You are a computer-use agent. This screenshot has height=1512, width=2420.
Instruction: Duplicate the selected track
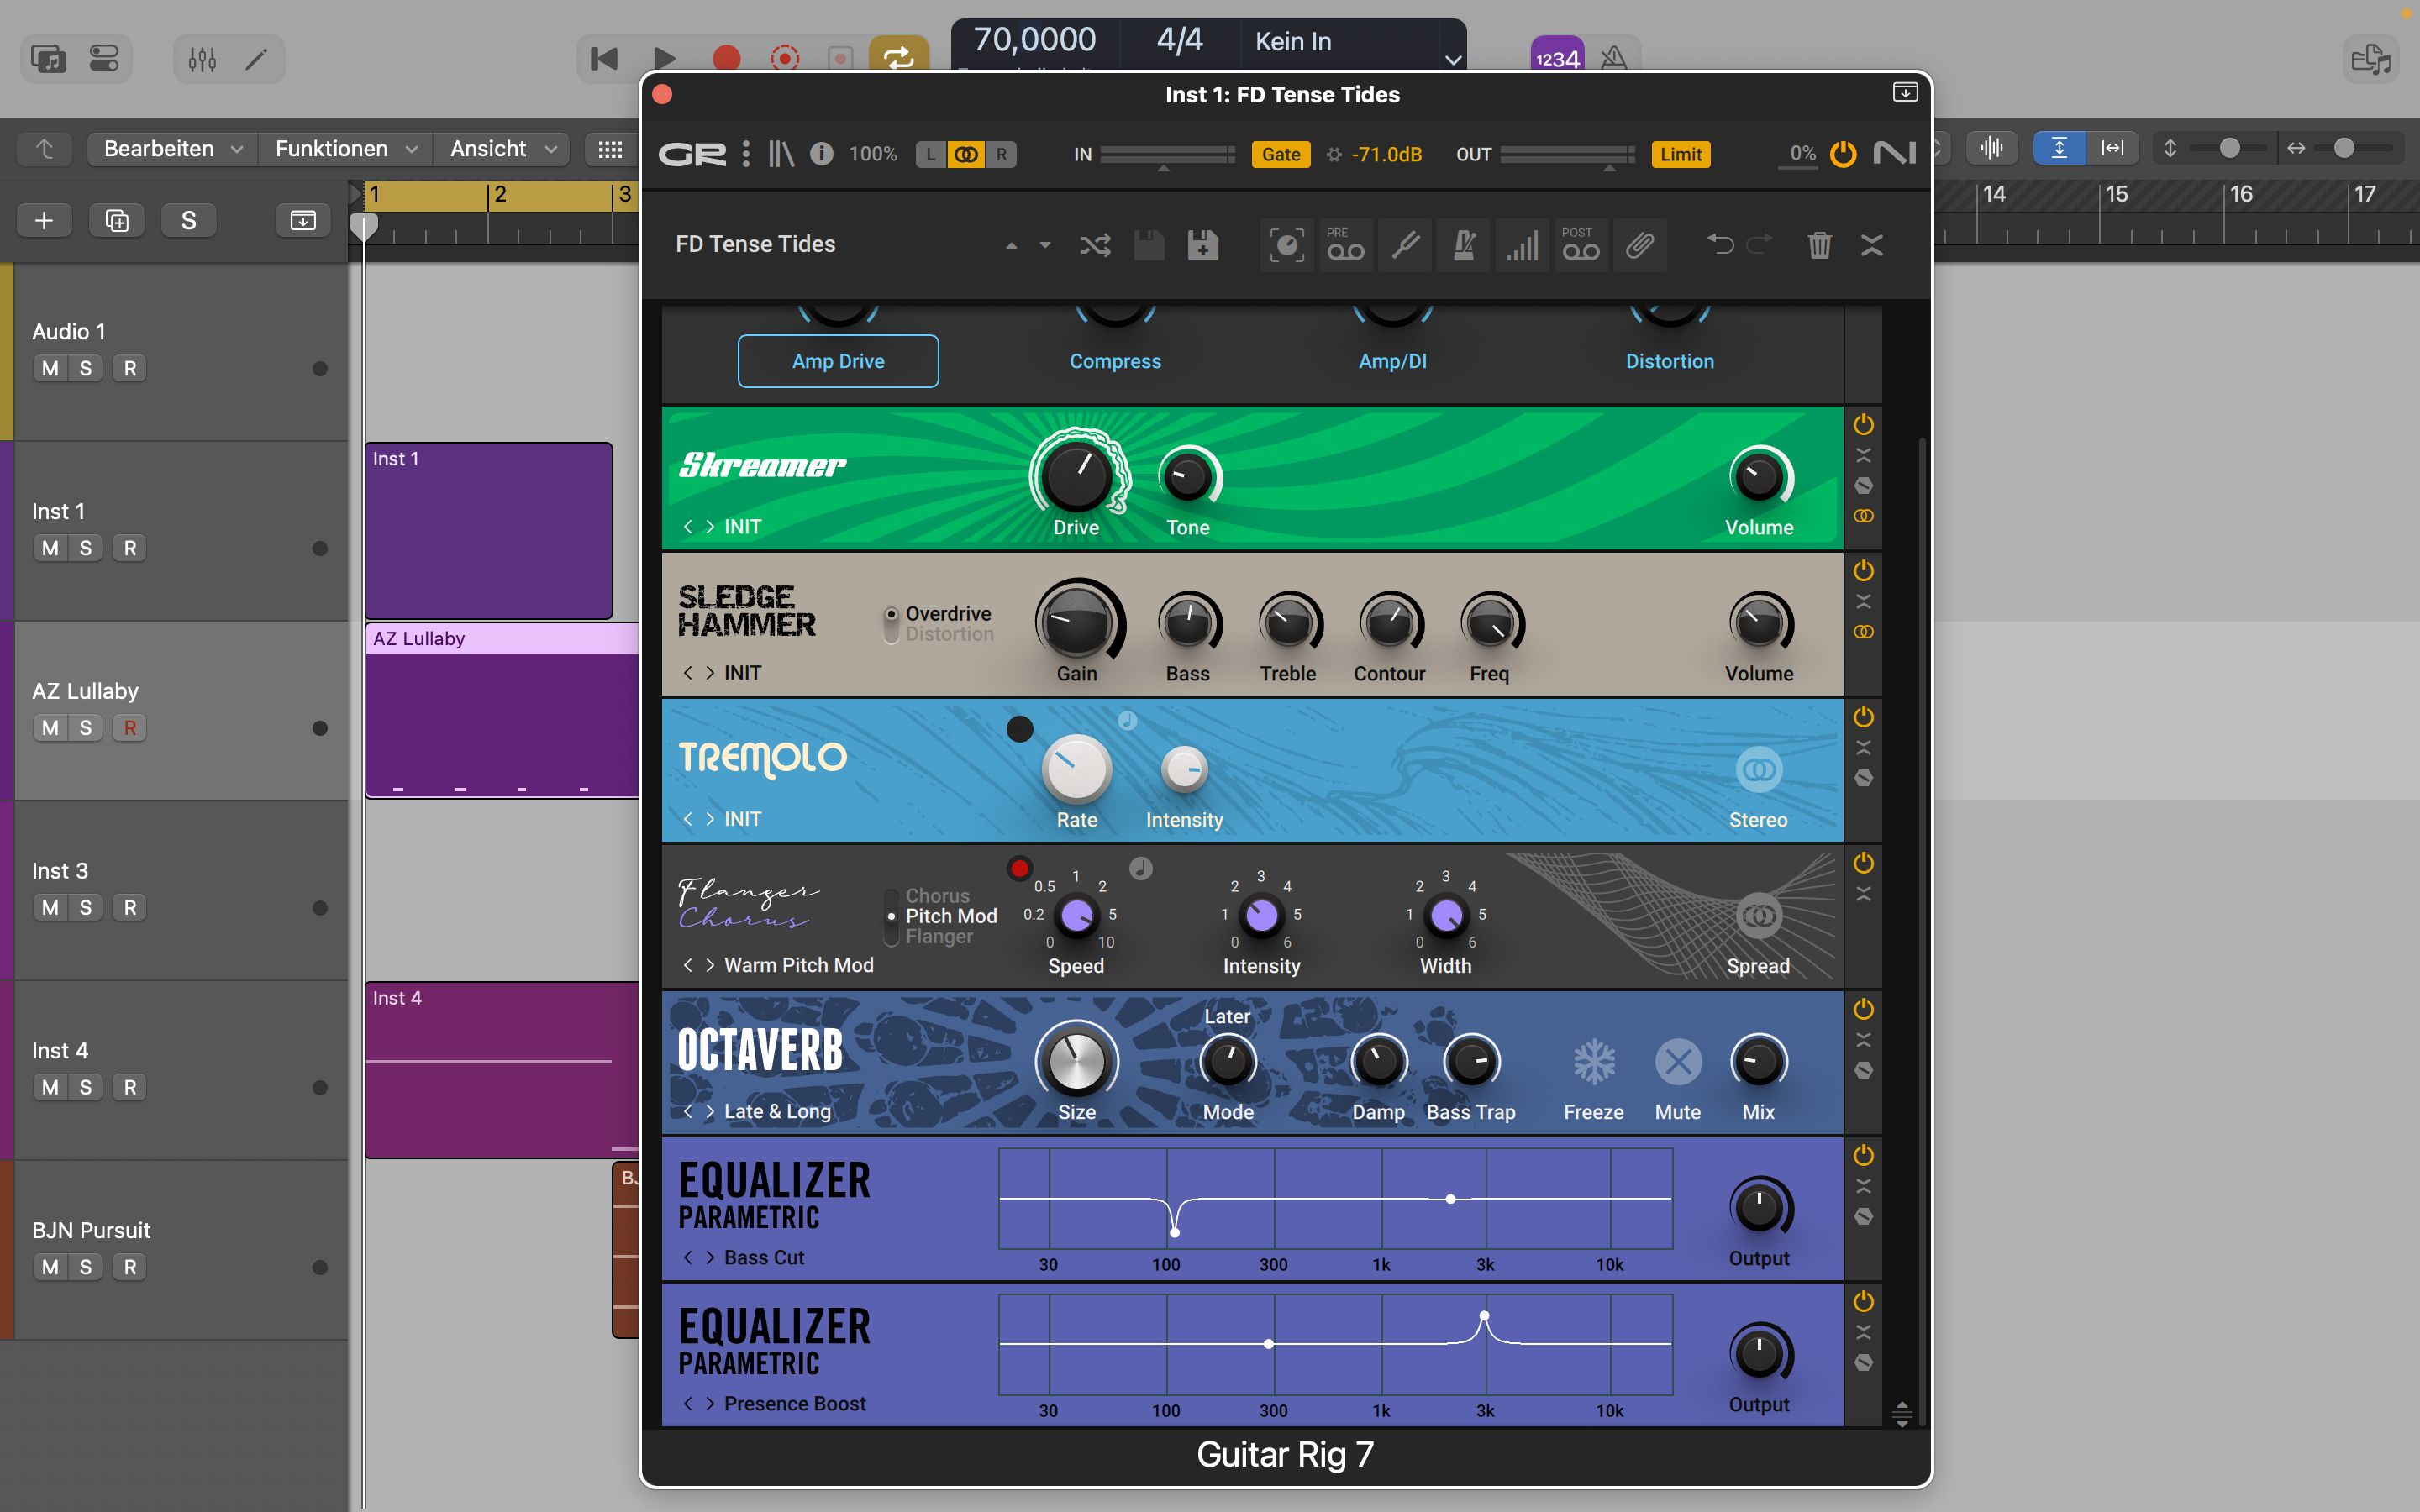[x=117, y=221]
